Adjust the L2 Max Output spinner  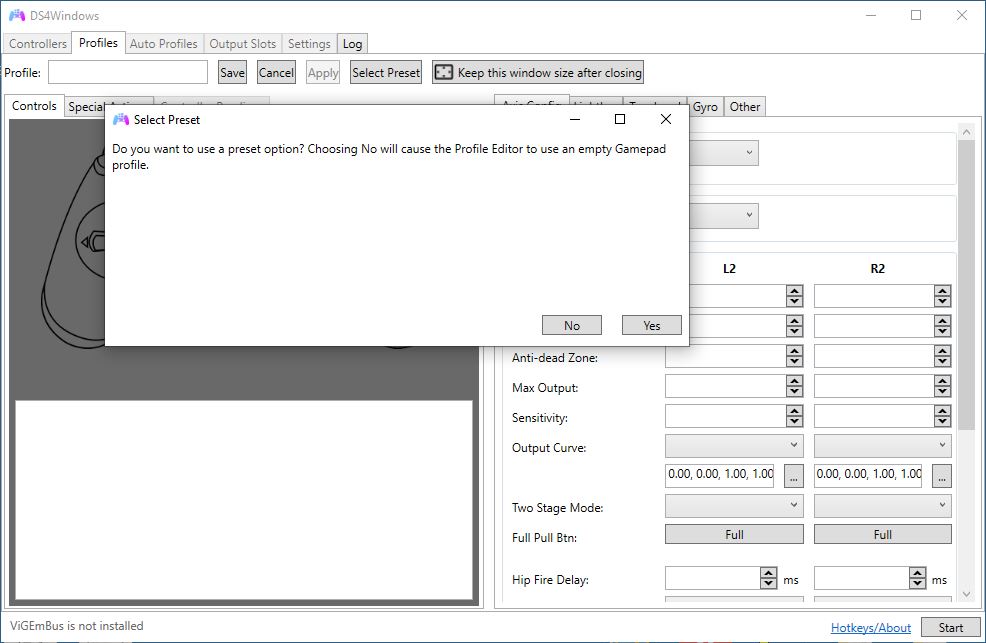click(x=794, y=386)
